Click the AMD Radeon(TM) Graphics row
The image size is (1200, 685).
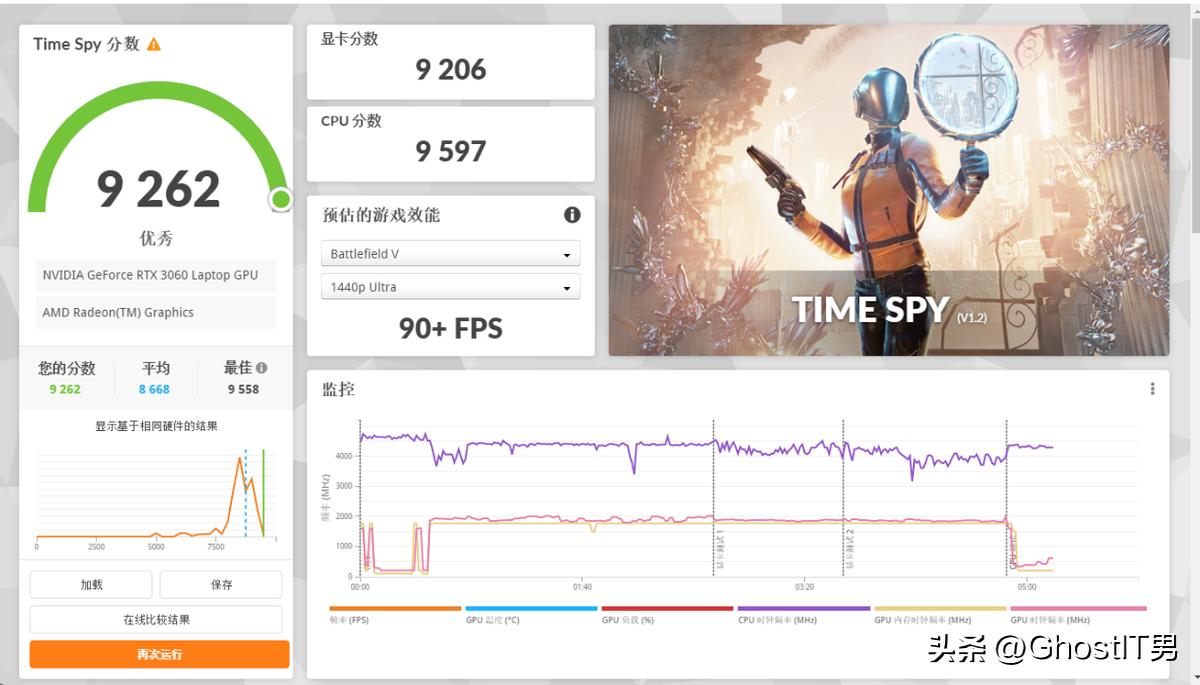click(x=155, y=312)
